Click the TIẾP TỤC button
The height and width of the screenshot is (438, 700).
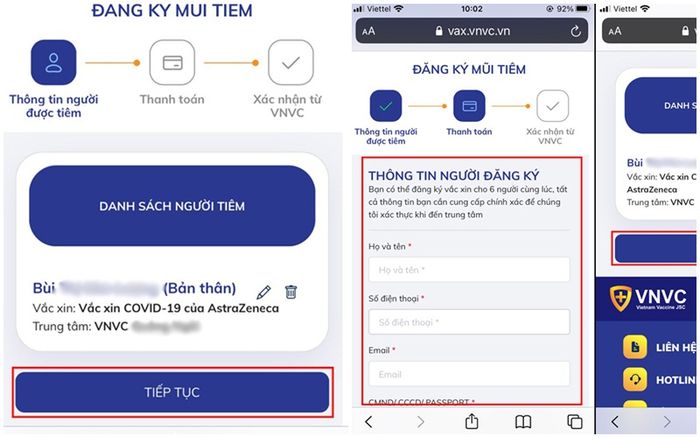pyautogui.click(x=172, y=392)
